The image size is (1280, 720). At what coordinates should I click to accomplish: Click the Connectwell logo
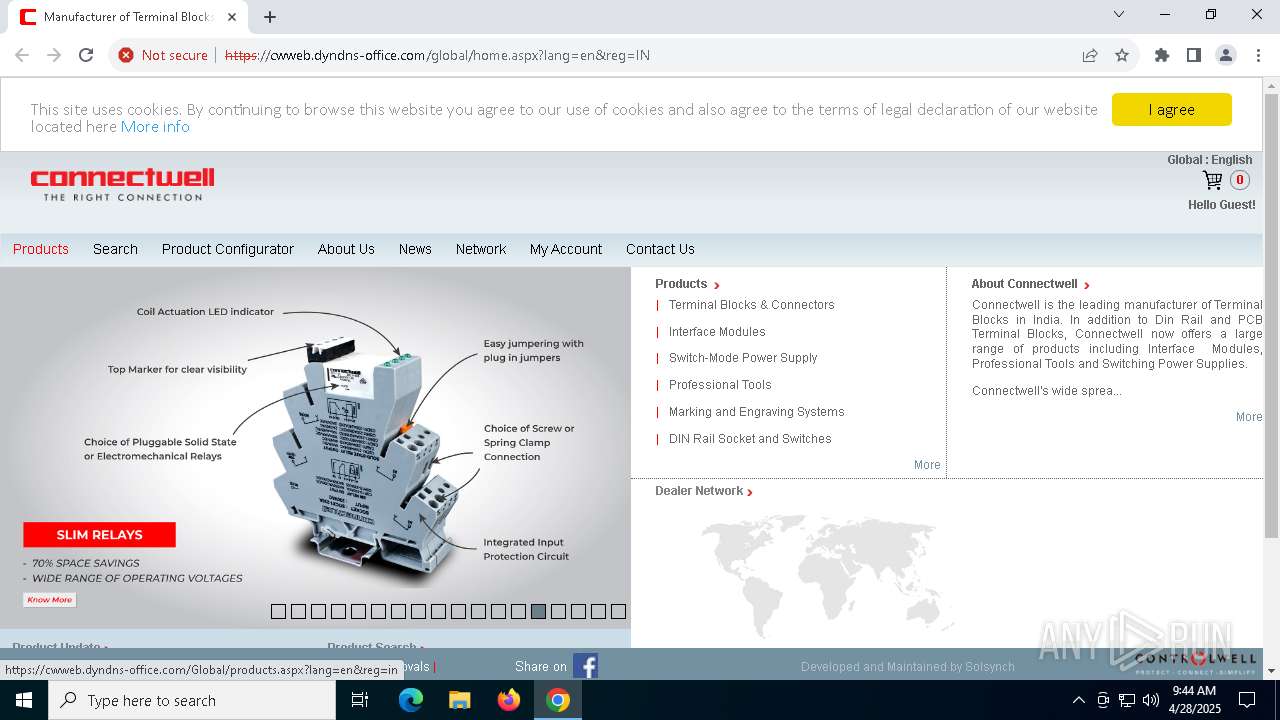pyautogui.click(x=122, y=184)
